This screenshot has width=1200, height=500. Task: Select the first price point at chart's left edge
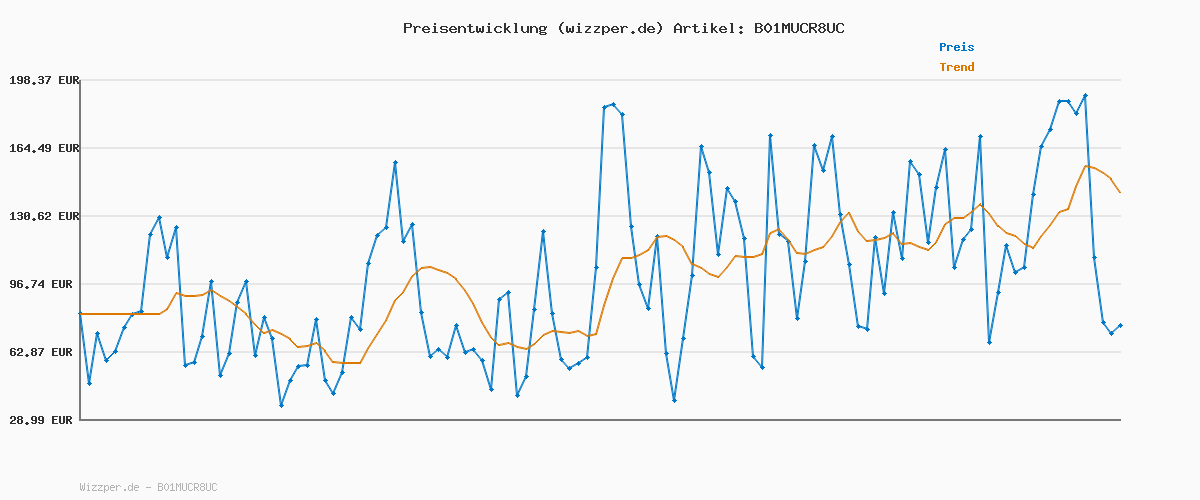click(x=80, y=314)
